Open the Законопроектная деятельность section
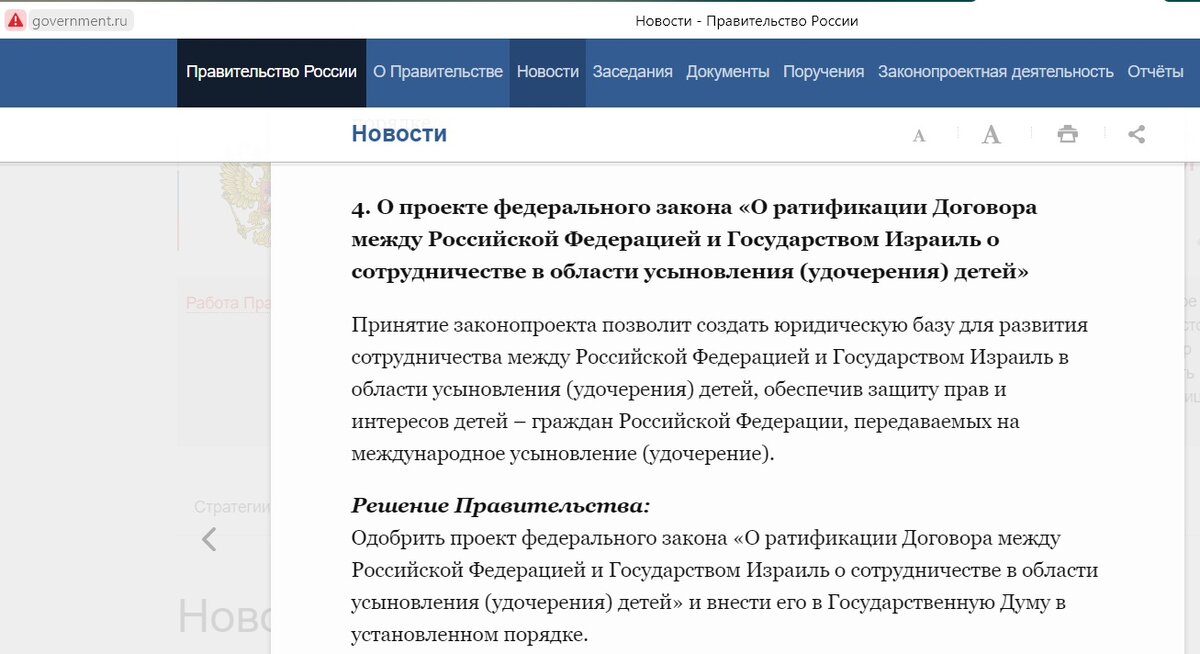1200x654 pixels. 995,72
